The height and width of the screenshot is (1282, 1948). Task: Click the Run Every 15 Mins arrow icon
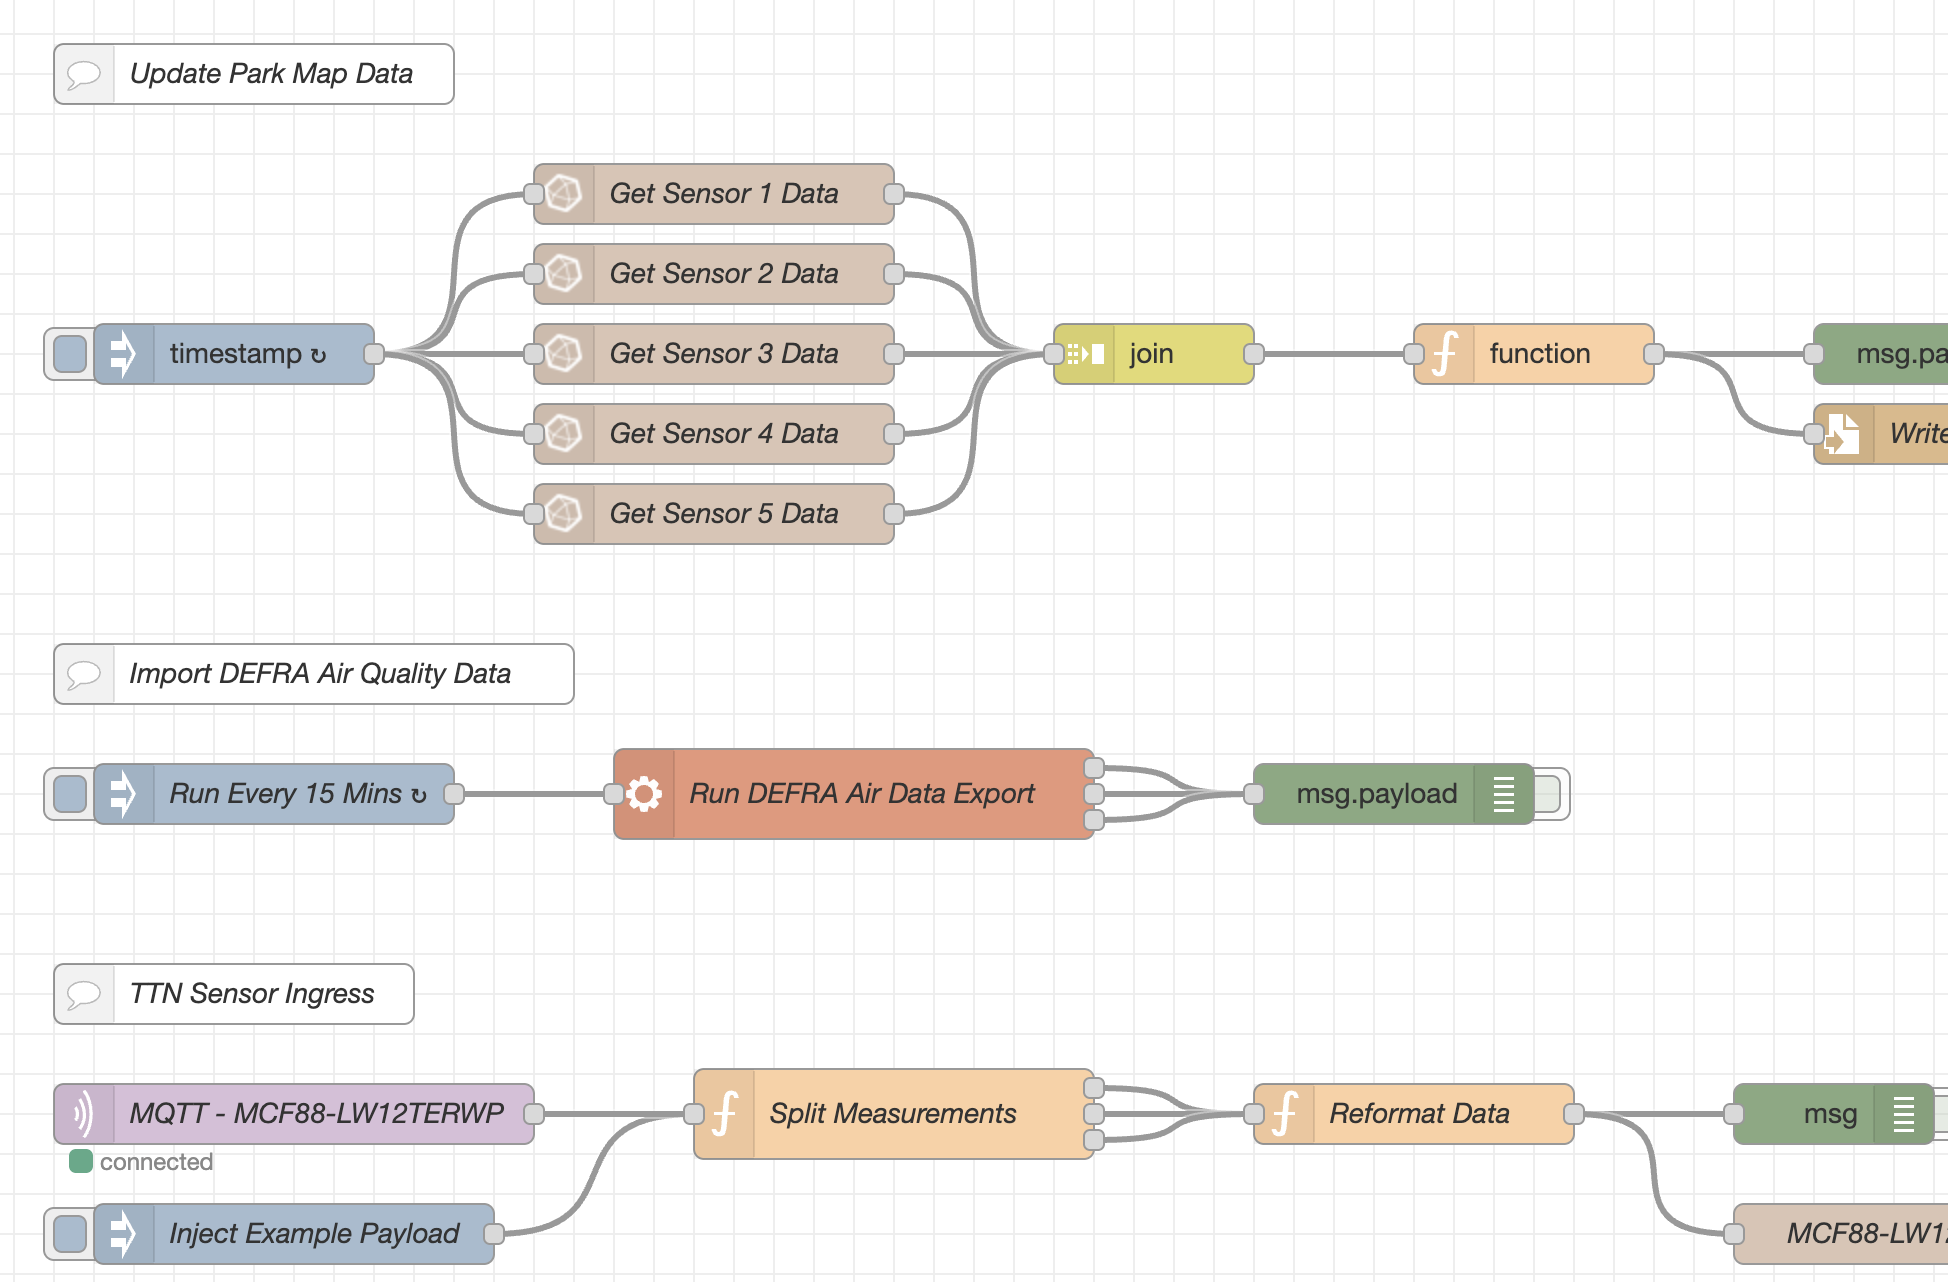tap(123, 794)
